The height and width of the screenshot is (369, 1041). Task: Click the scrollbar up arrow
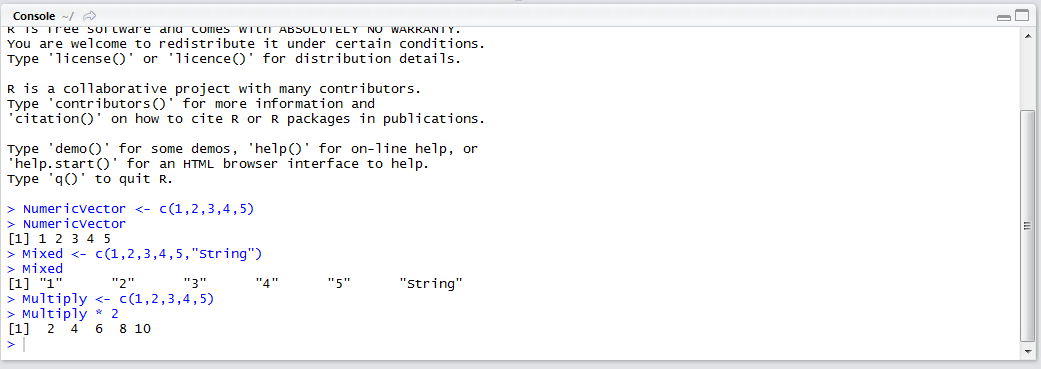1026,35
